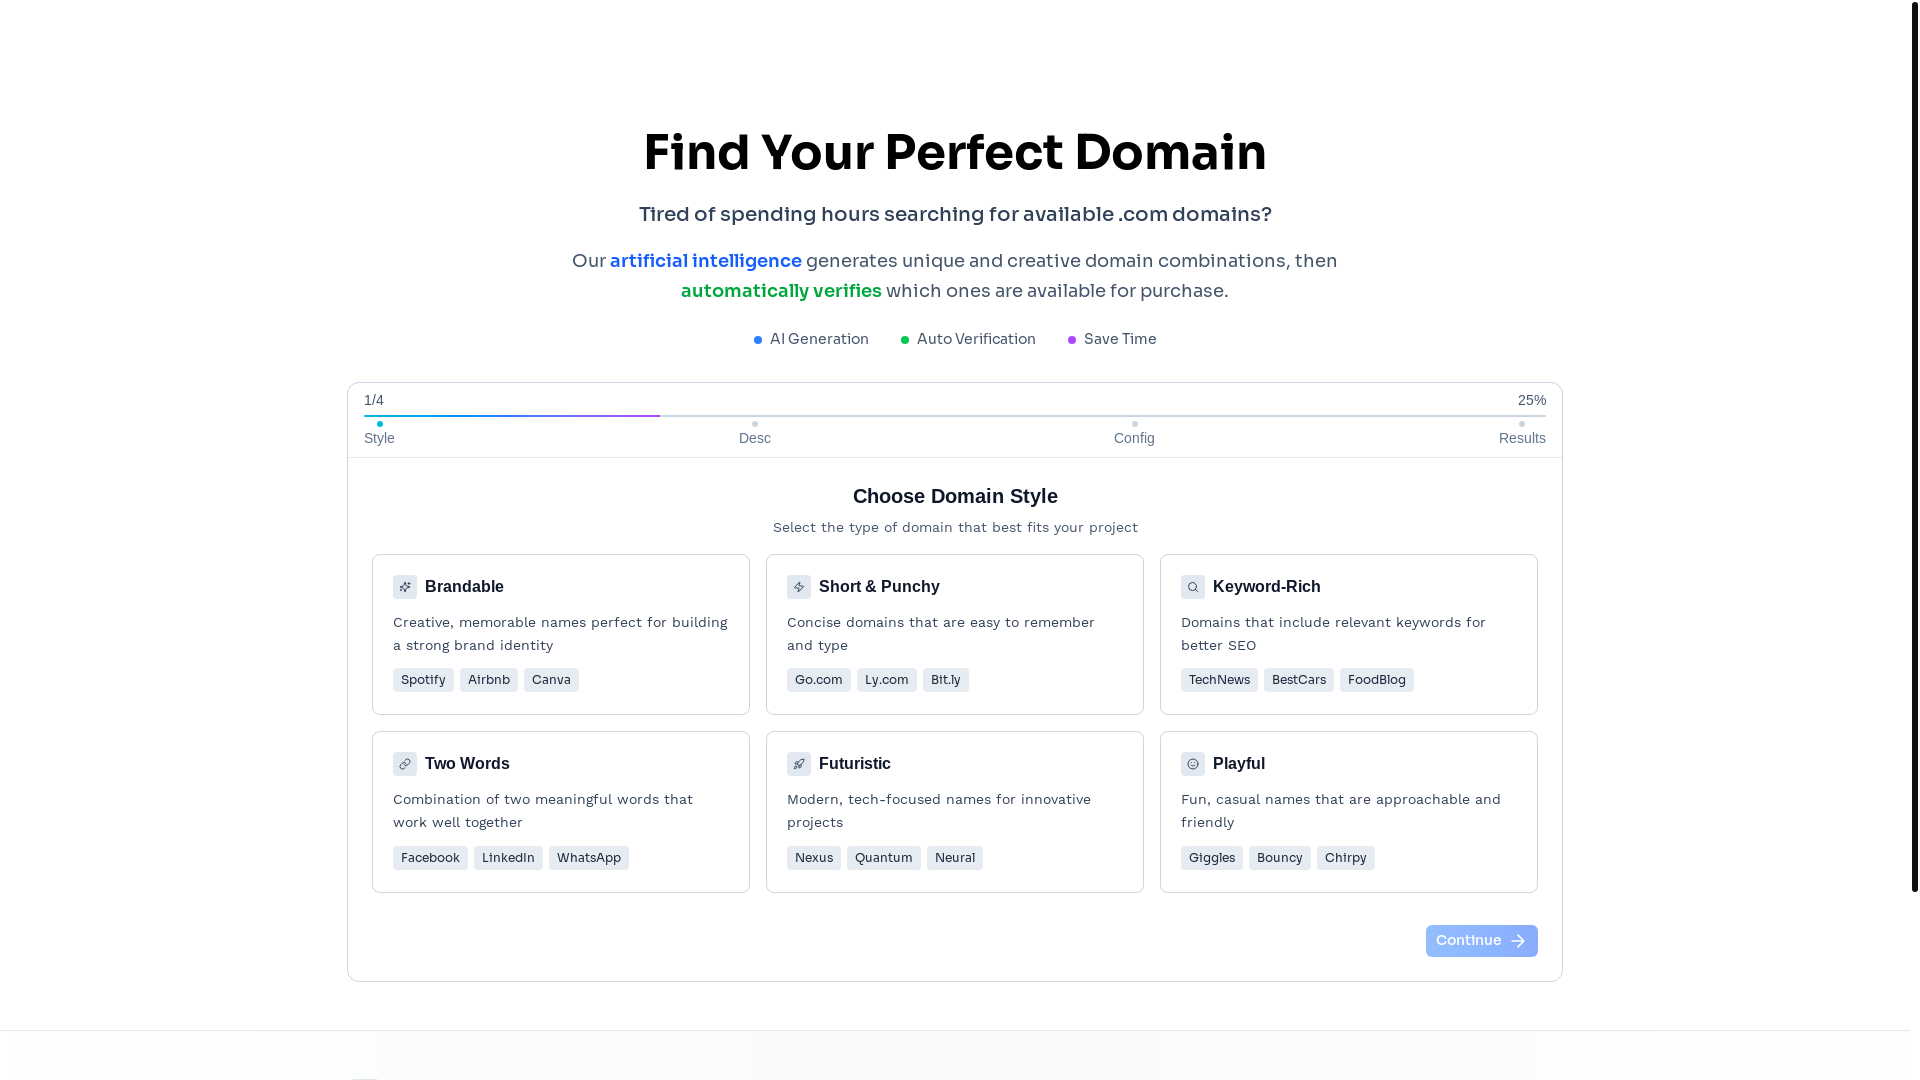Click the Playful card description text
The height and width of the screenshot is (1080, 1920).
tap(1341, 811)
